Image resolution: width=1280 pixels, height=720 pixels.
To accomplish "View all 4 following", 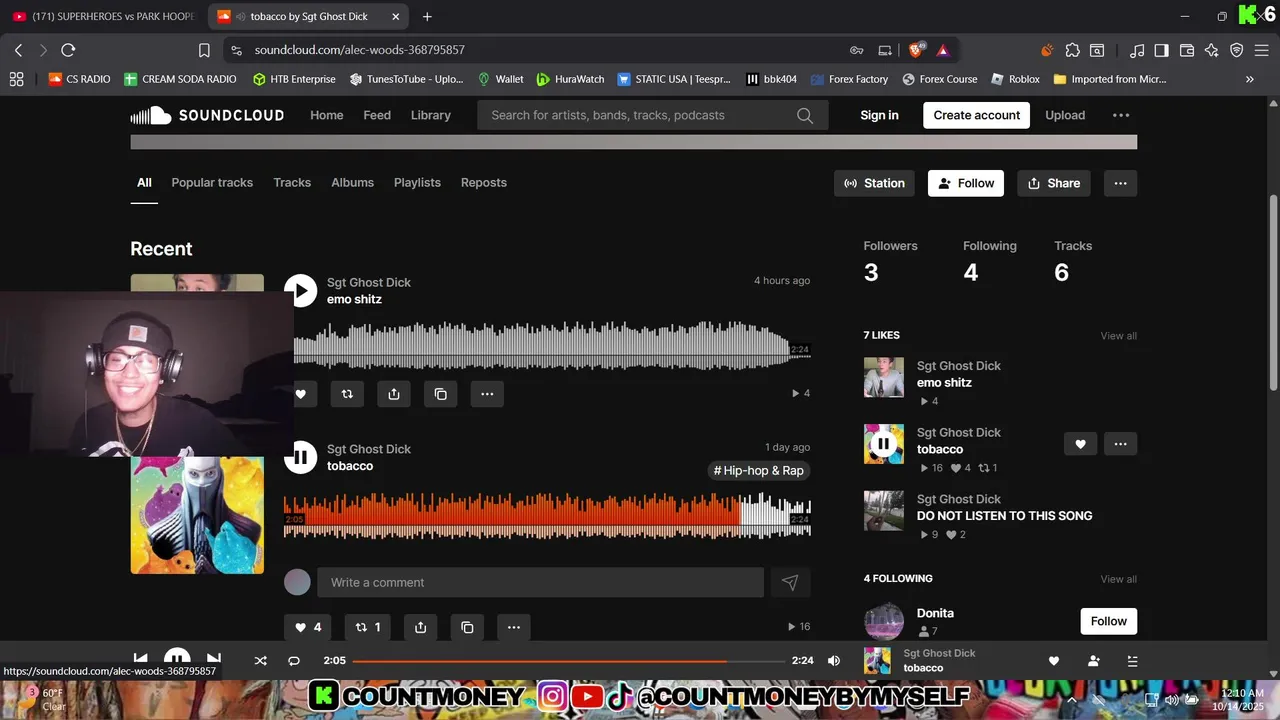I will coord(1118,579).
